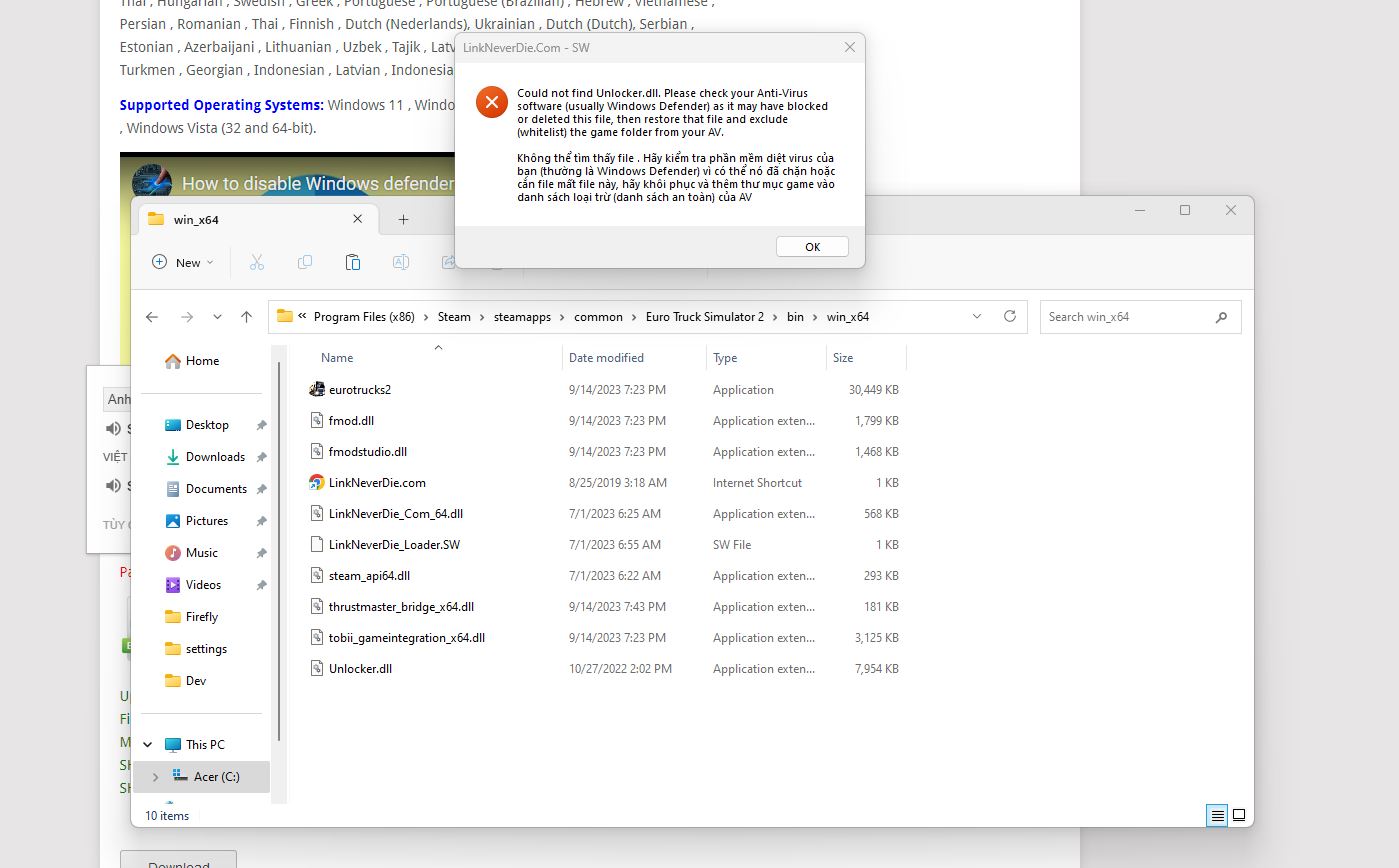Select the eurotrucks2 application file
This screenshot has height=868, width=1399.
(360, 390)
